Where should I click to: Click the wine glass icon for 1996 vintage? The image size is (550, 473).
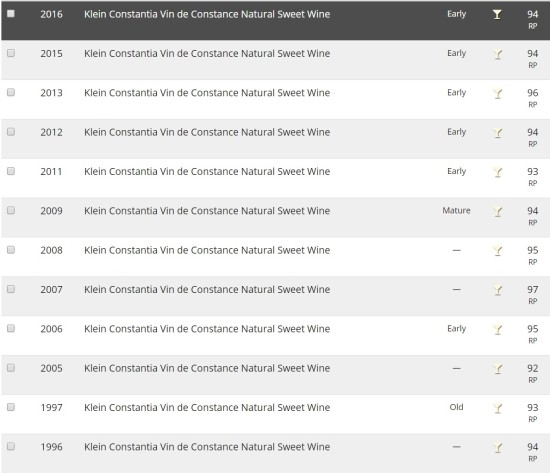(497, 447)
